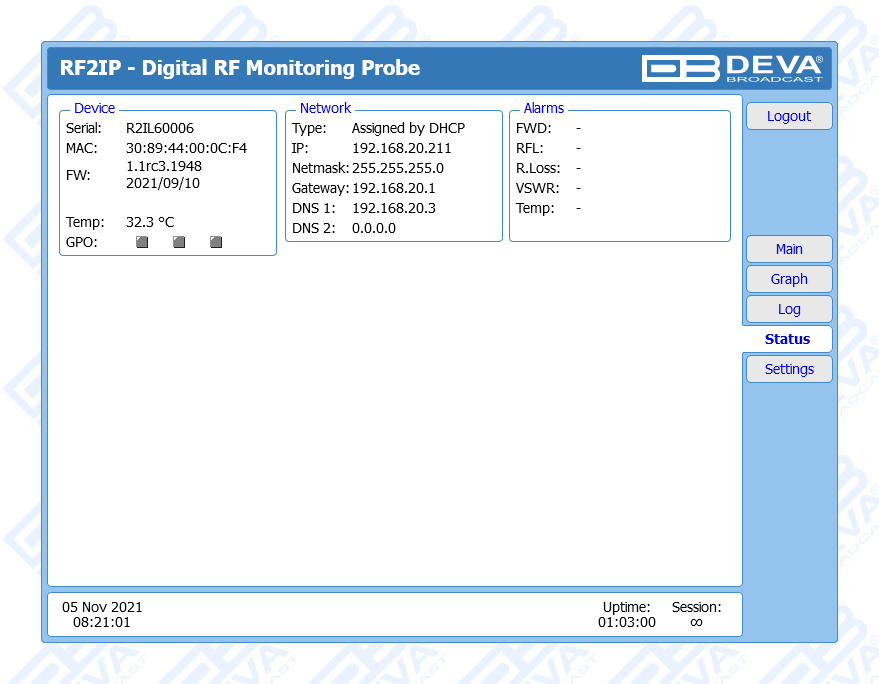879x684 pixels.
Task: Click the serial number R2IL60006
Action: (x=160, y=128)
